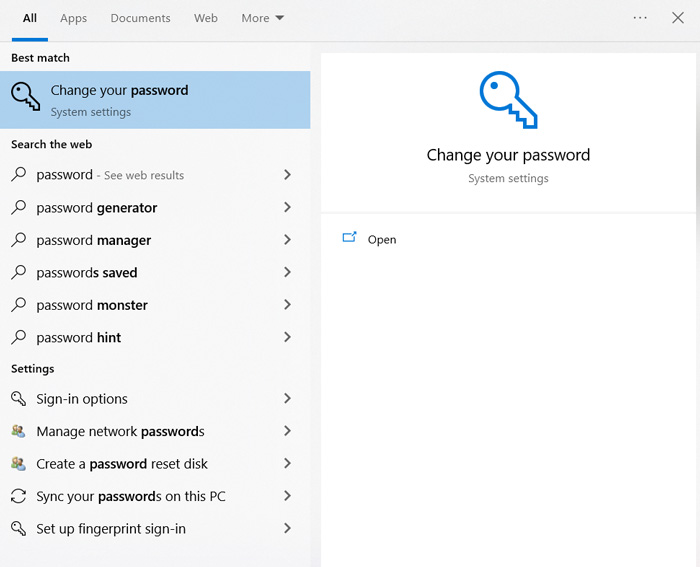The height and width of the screenshot is (567, 700).
Task: Open the Change your password settings
Action: [x=155, y=100]
